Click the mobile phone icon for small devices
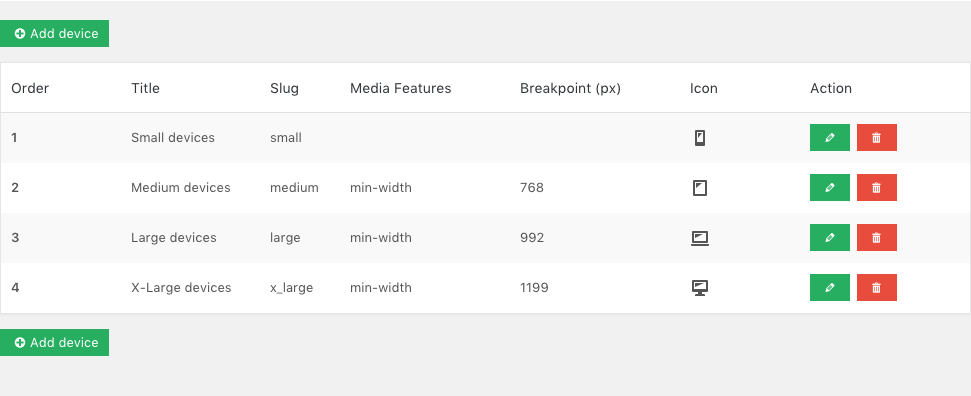 click(x=700, y=138)
